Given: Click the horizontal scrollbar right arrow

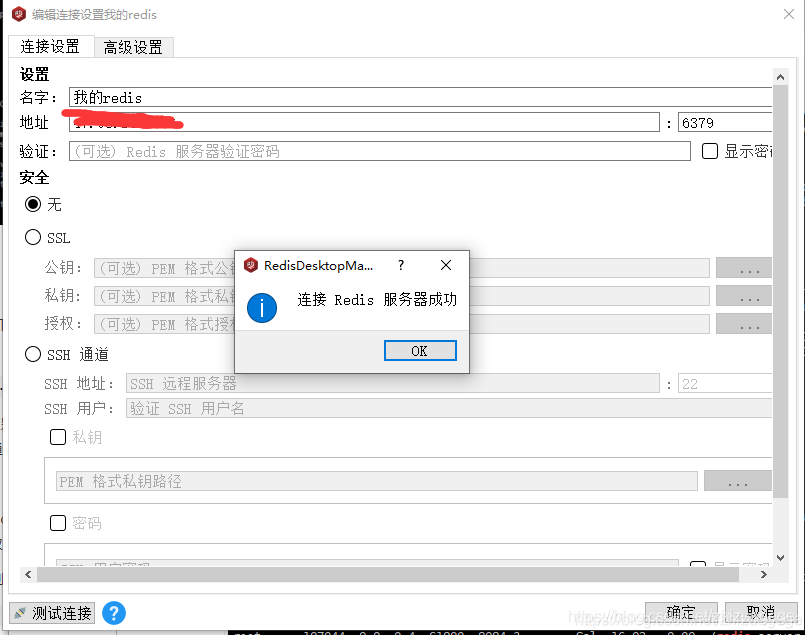Looking at the screenshot, I should pos(764,574).
